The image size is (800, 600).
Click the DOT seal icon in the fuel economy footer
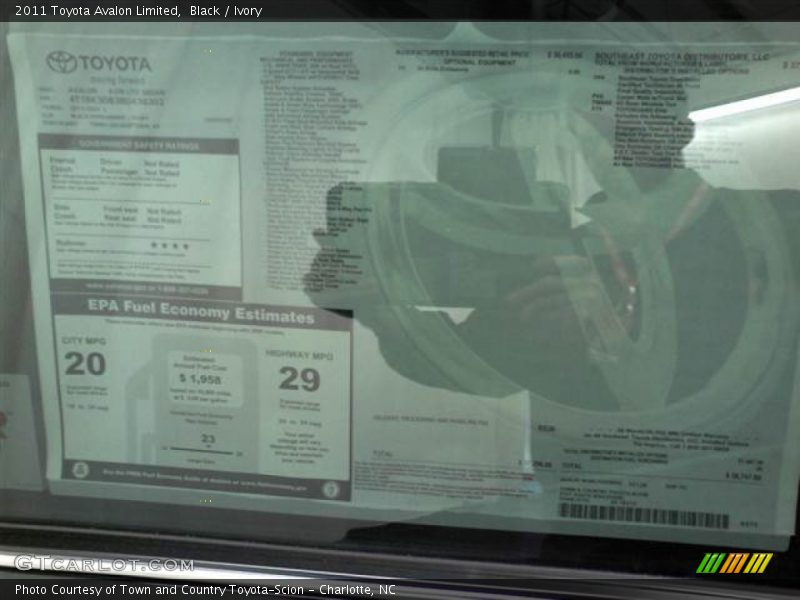click(x=331, y=490)
